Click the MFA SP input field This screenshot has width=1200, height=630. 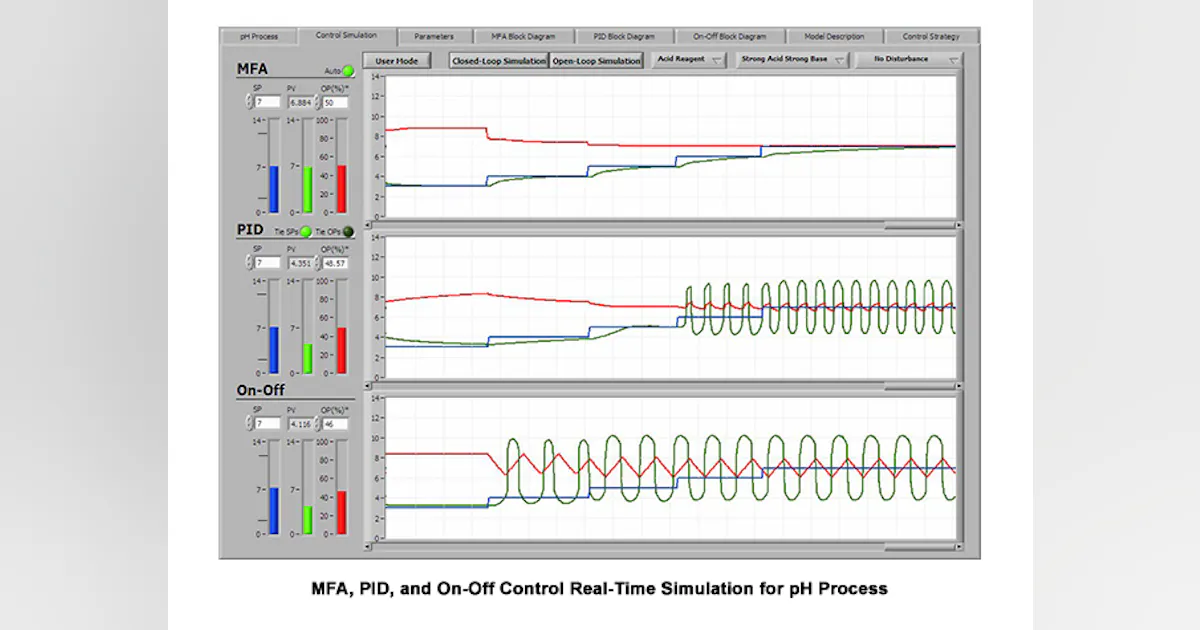coord(267,102)
